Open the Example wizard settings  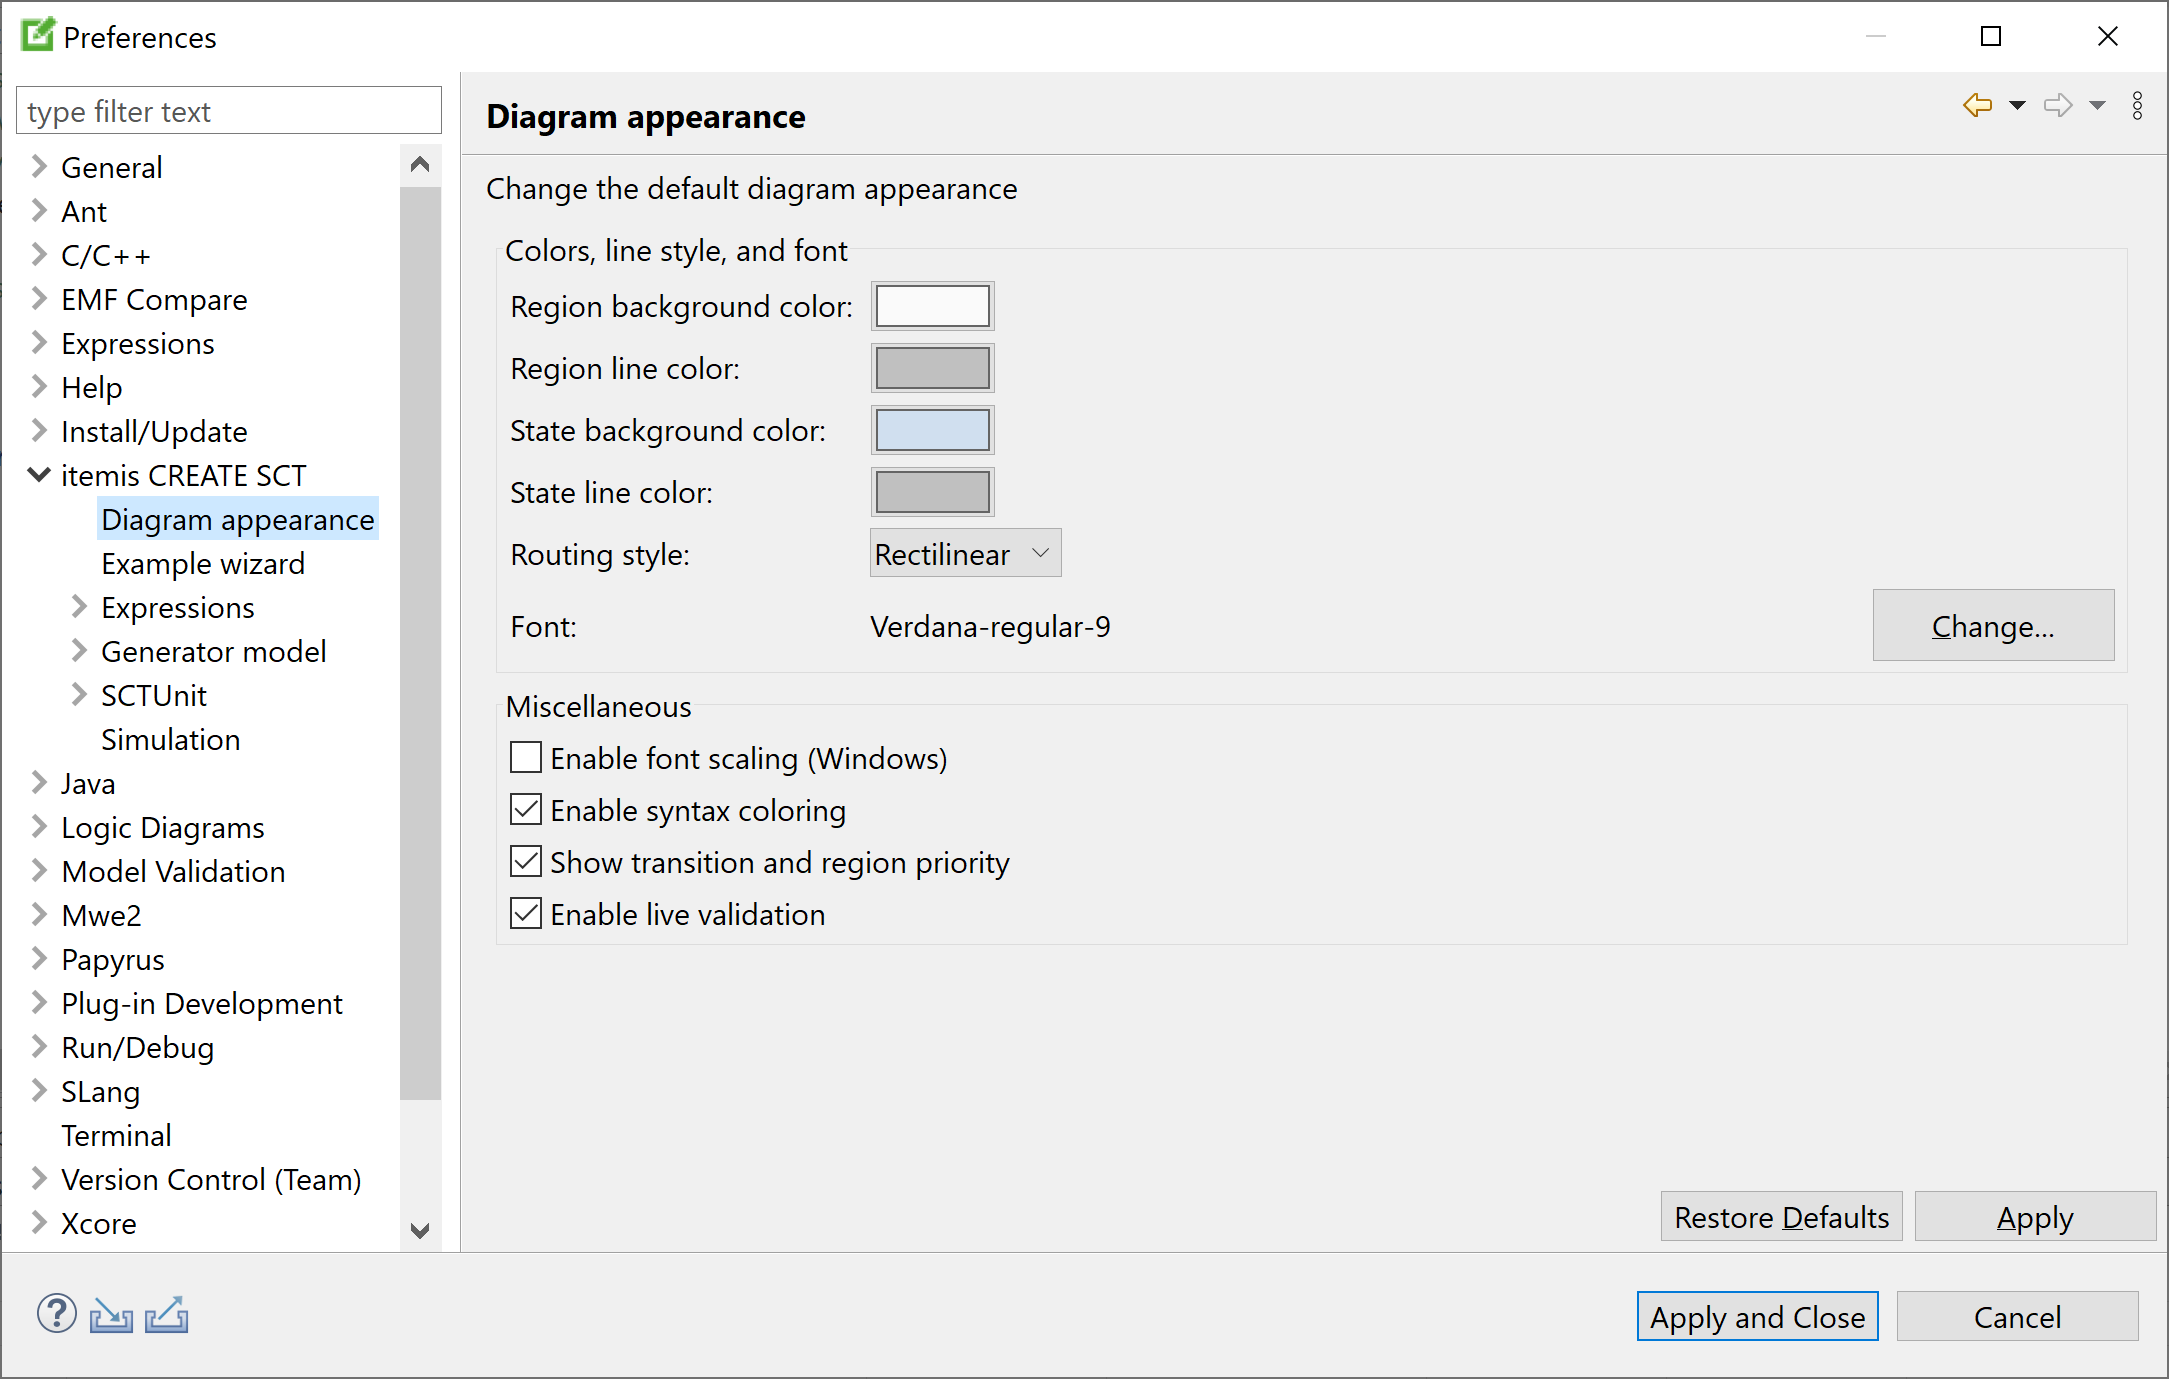pos(201,563)
